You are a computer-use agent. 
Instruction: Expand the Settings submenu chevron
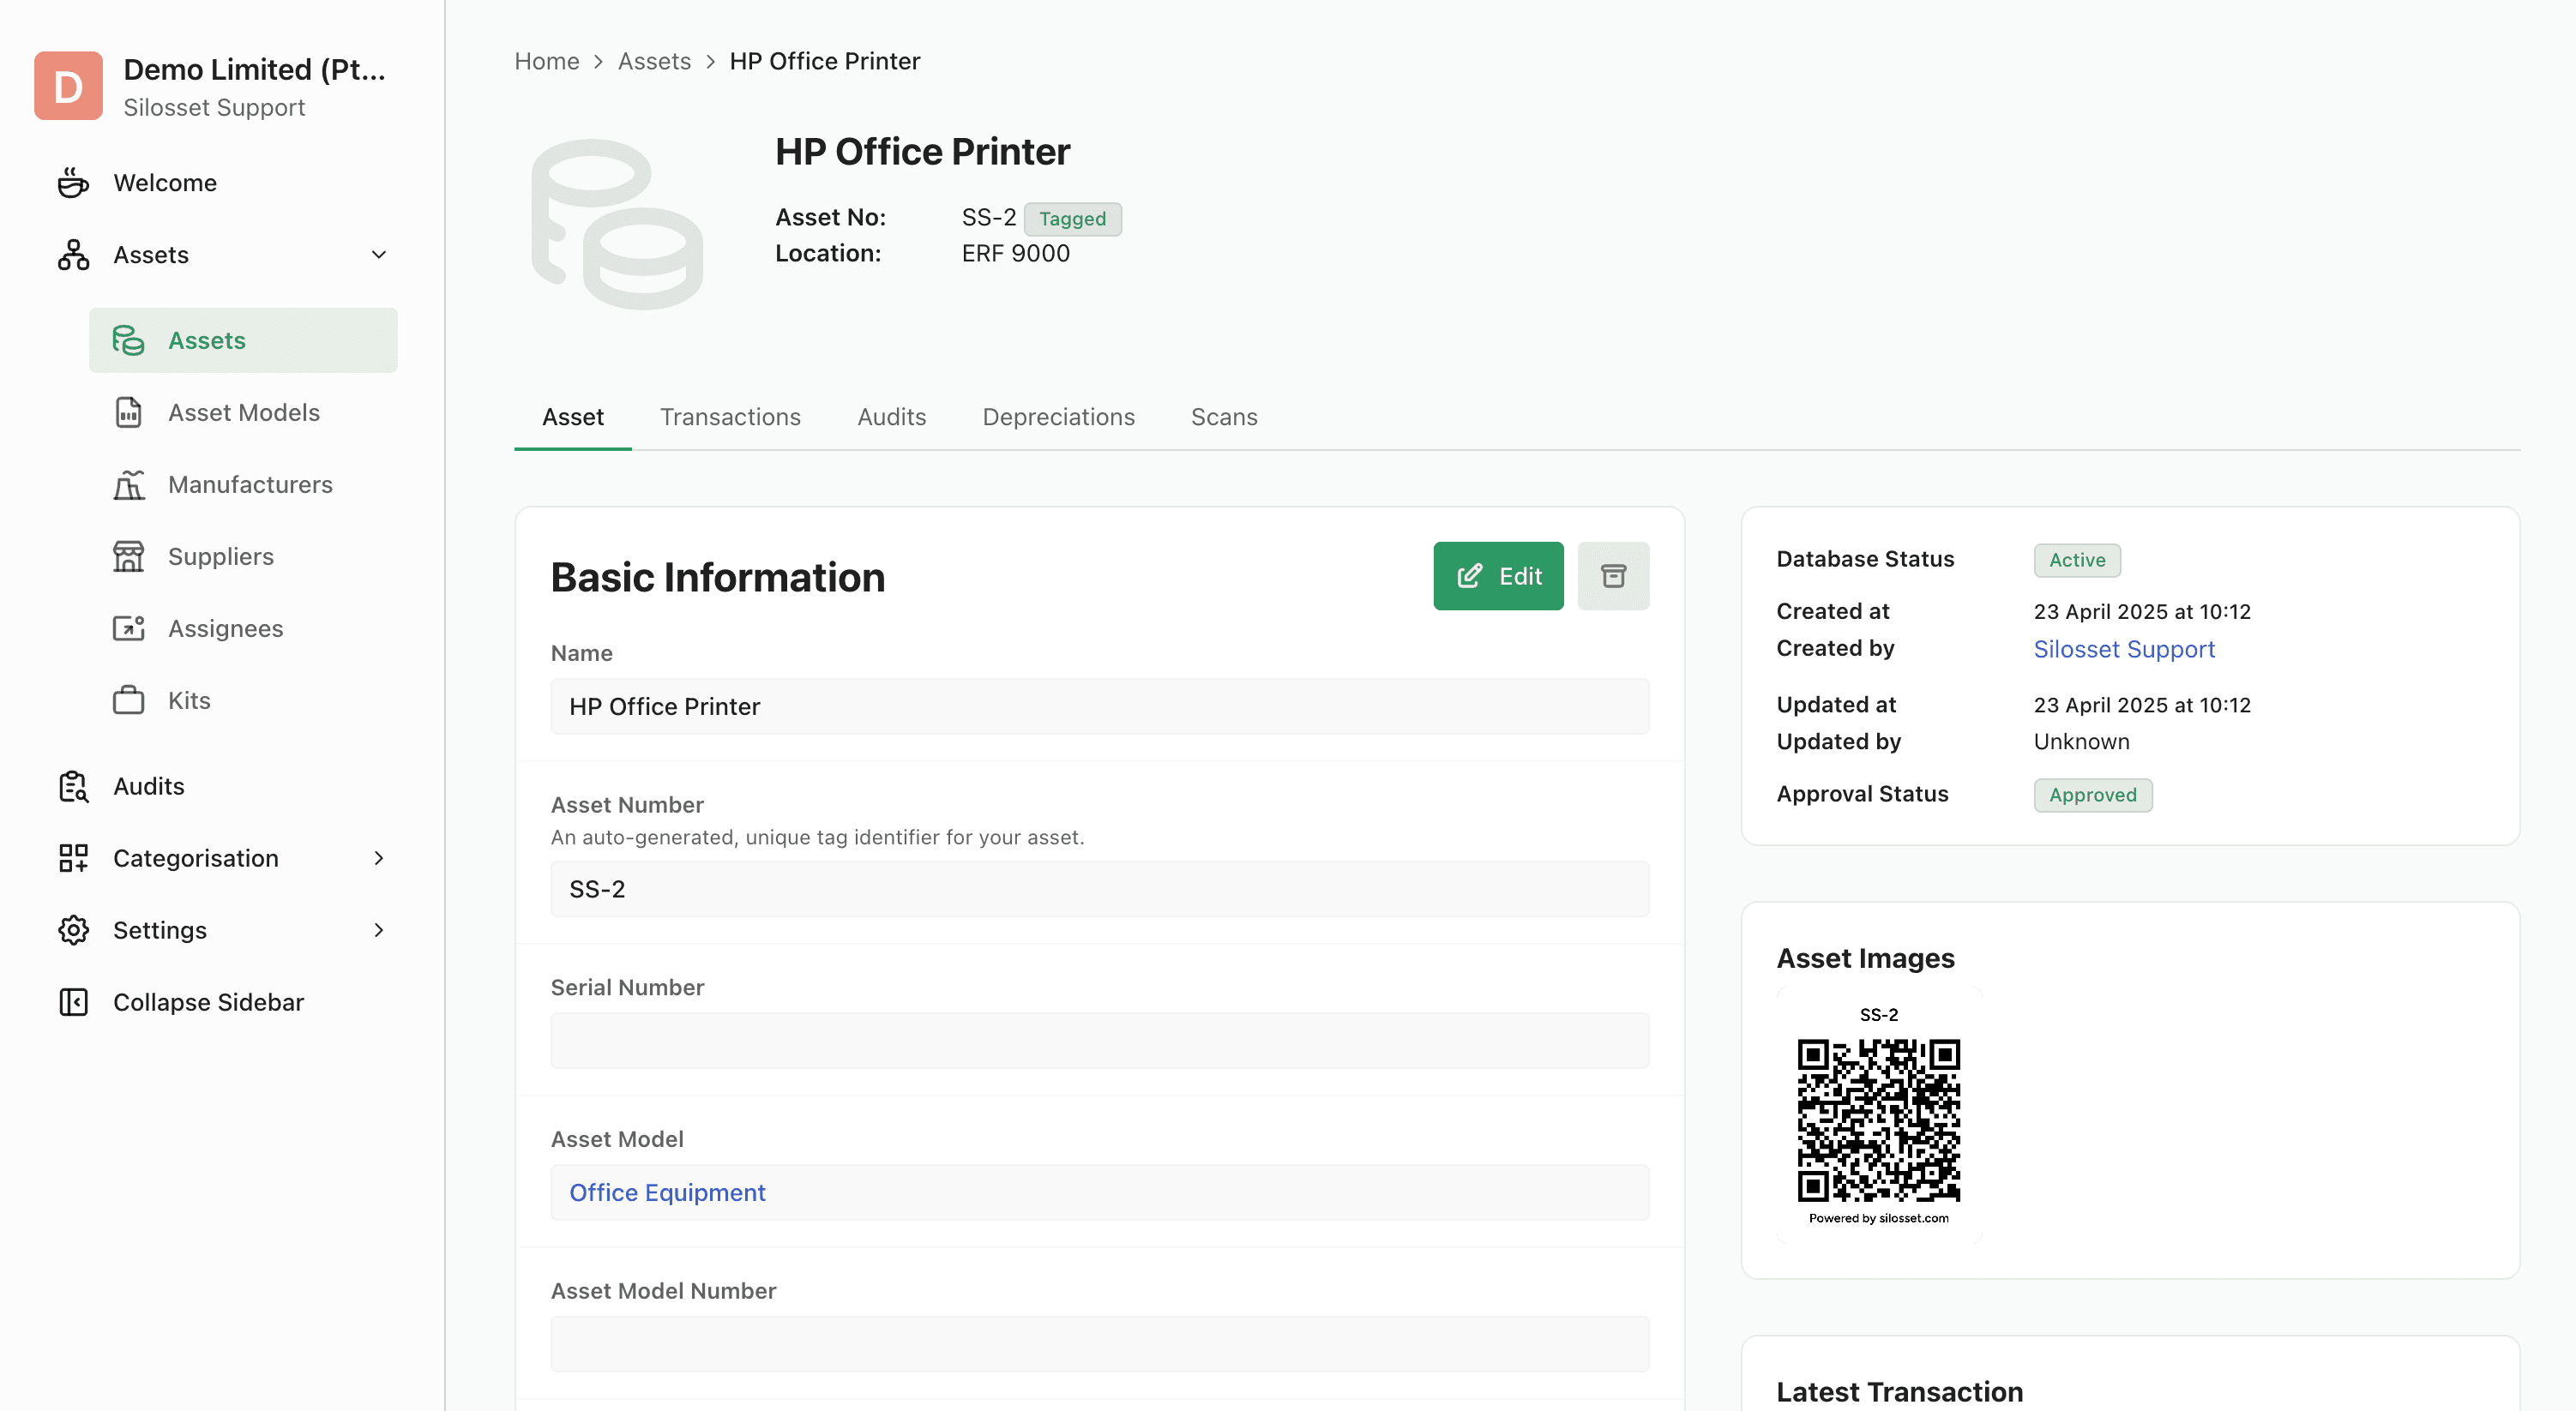(x=378, y=930)
